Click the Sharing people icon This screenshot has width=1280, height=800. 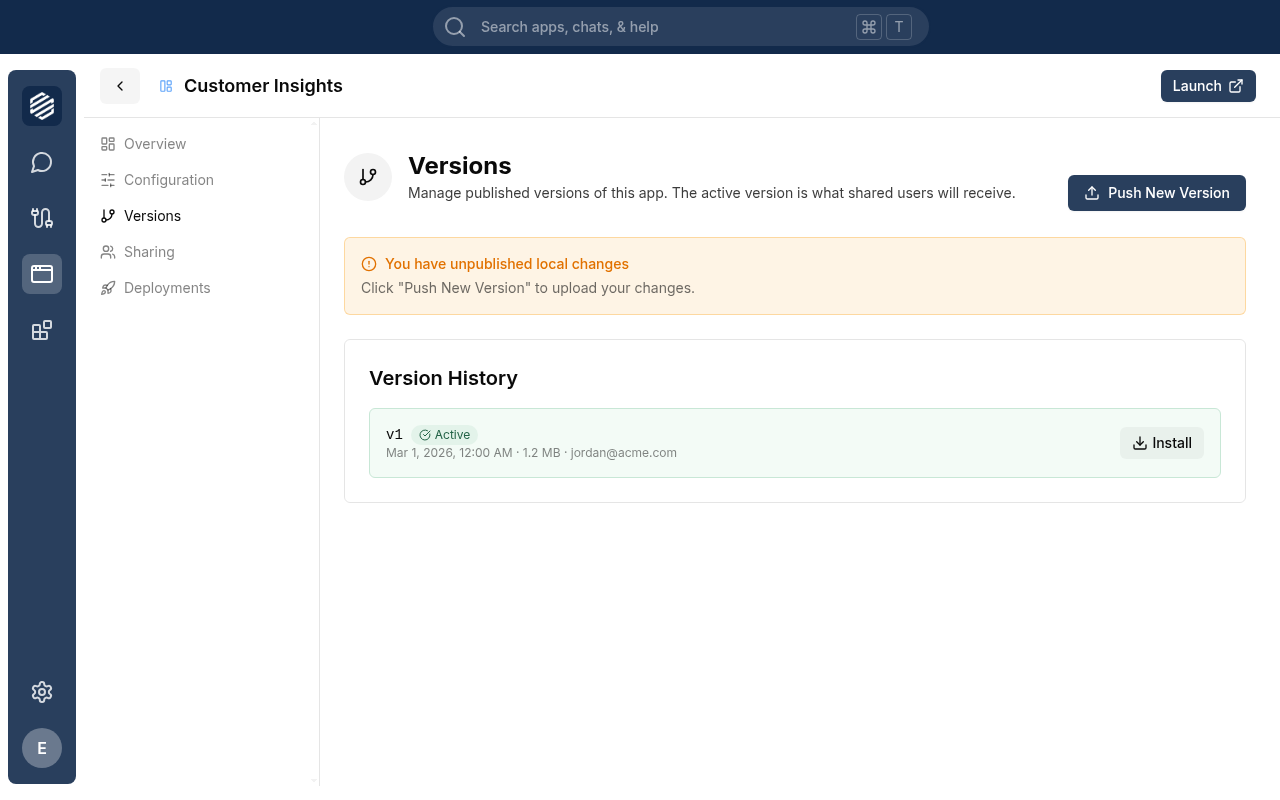coord(108,252)
